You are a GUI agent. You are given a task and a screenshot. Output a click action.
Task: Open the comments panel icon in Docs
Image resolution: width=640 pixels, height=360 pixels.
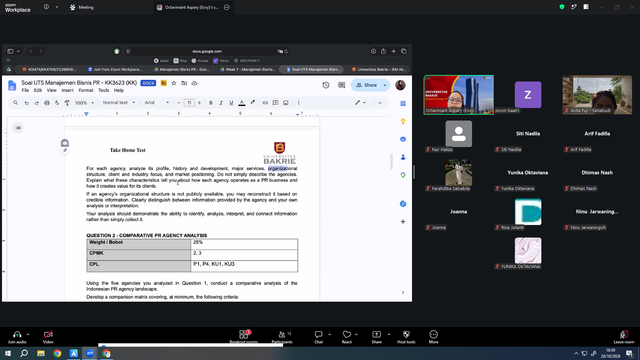pos(342,85)
